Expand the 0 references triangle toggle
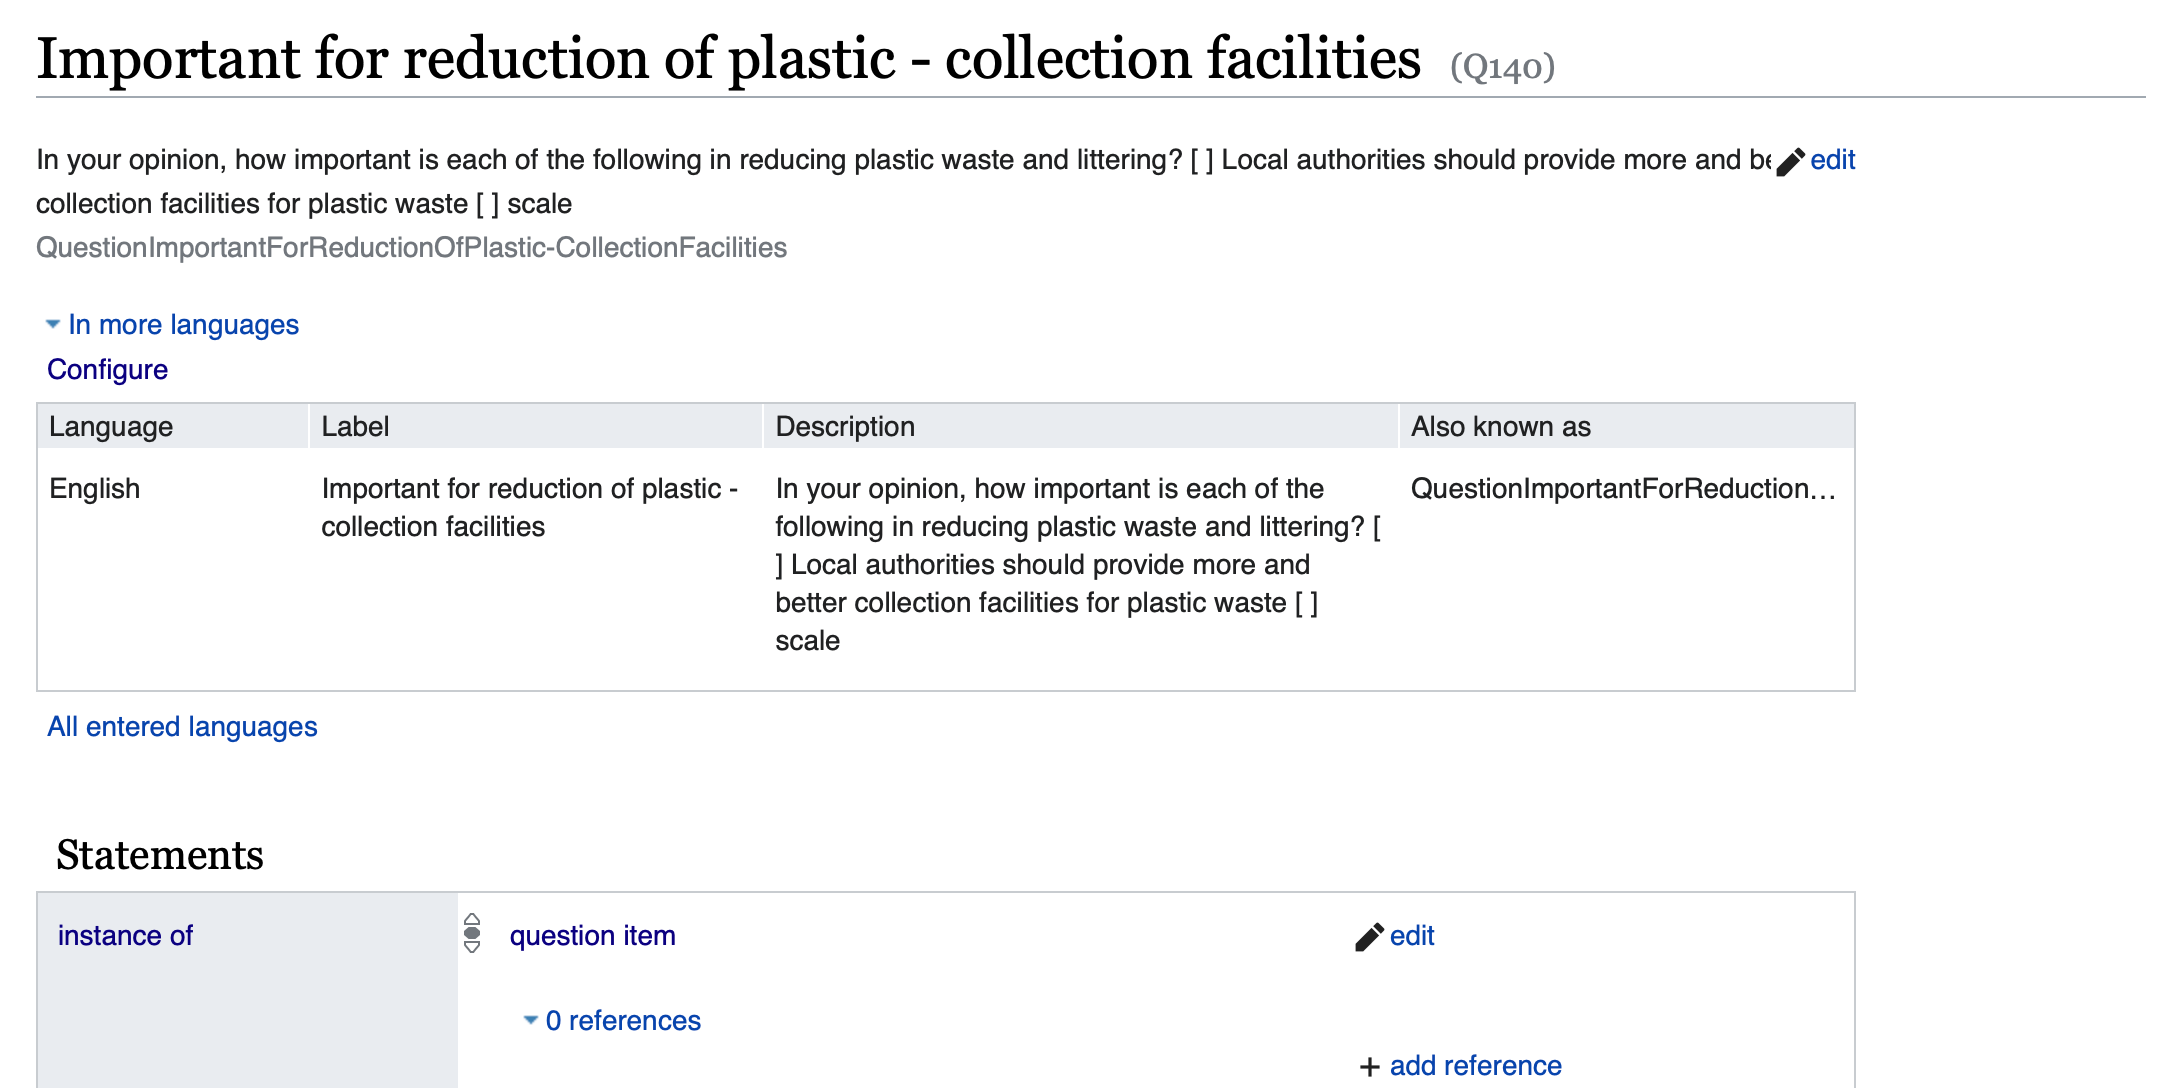Viewport: 2176px width, 1088px height. pos(531,1021)
